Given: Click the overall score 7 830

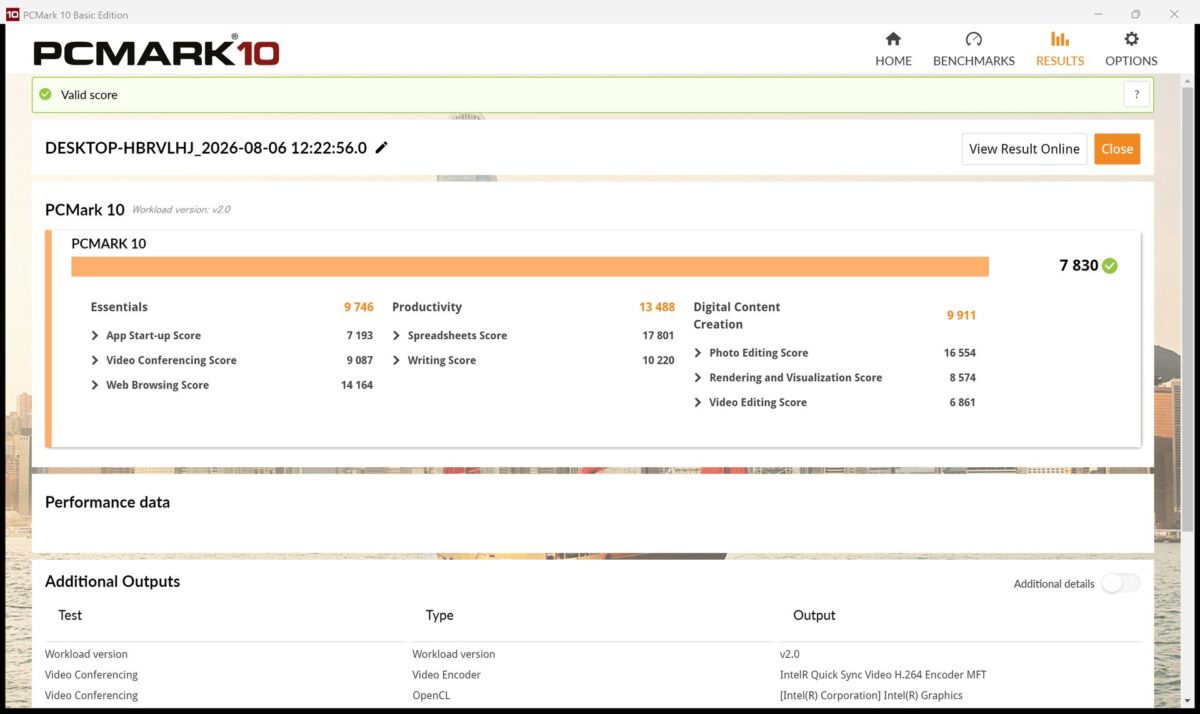Looking at the screenshot, I should coord(1078,266).
